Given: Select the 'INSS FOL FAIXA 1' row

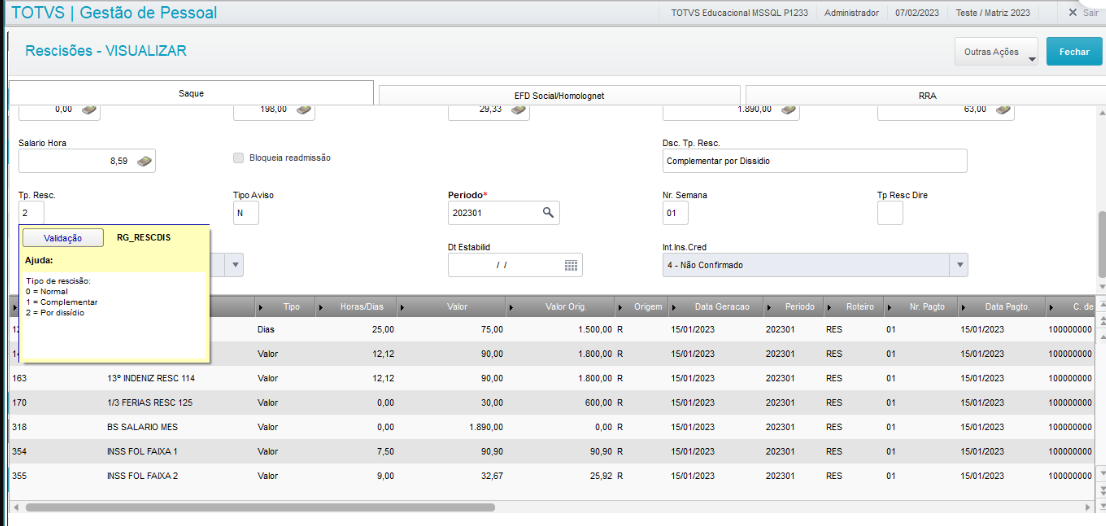Looking at the screenshot, I should (552, 451).
